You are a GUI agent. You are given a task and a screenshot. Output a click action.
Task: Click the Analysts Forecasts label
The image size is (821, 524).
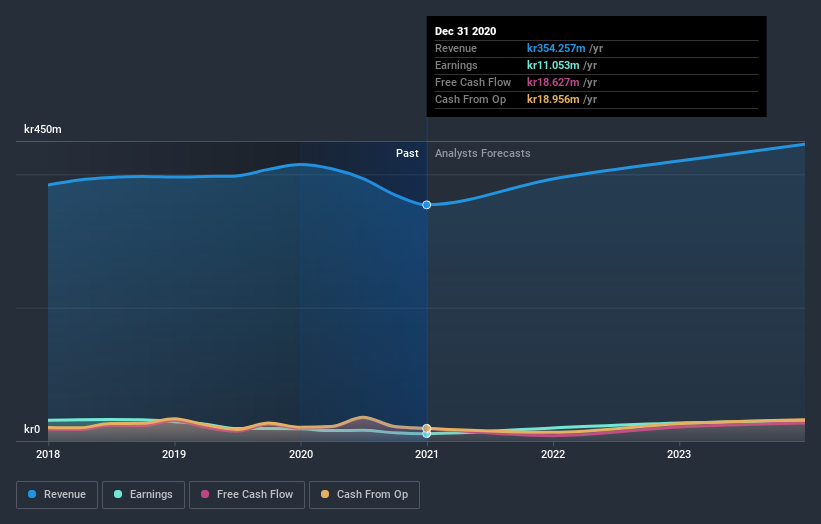[482, 153]
